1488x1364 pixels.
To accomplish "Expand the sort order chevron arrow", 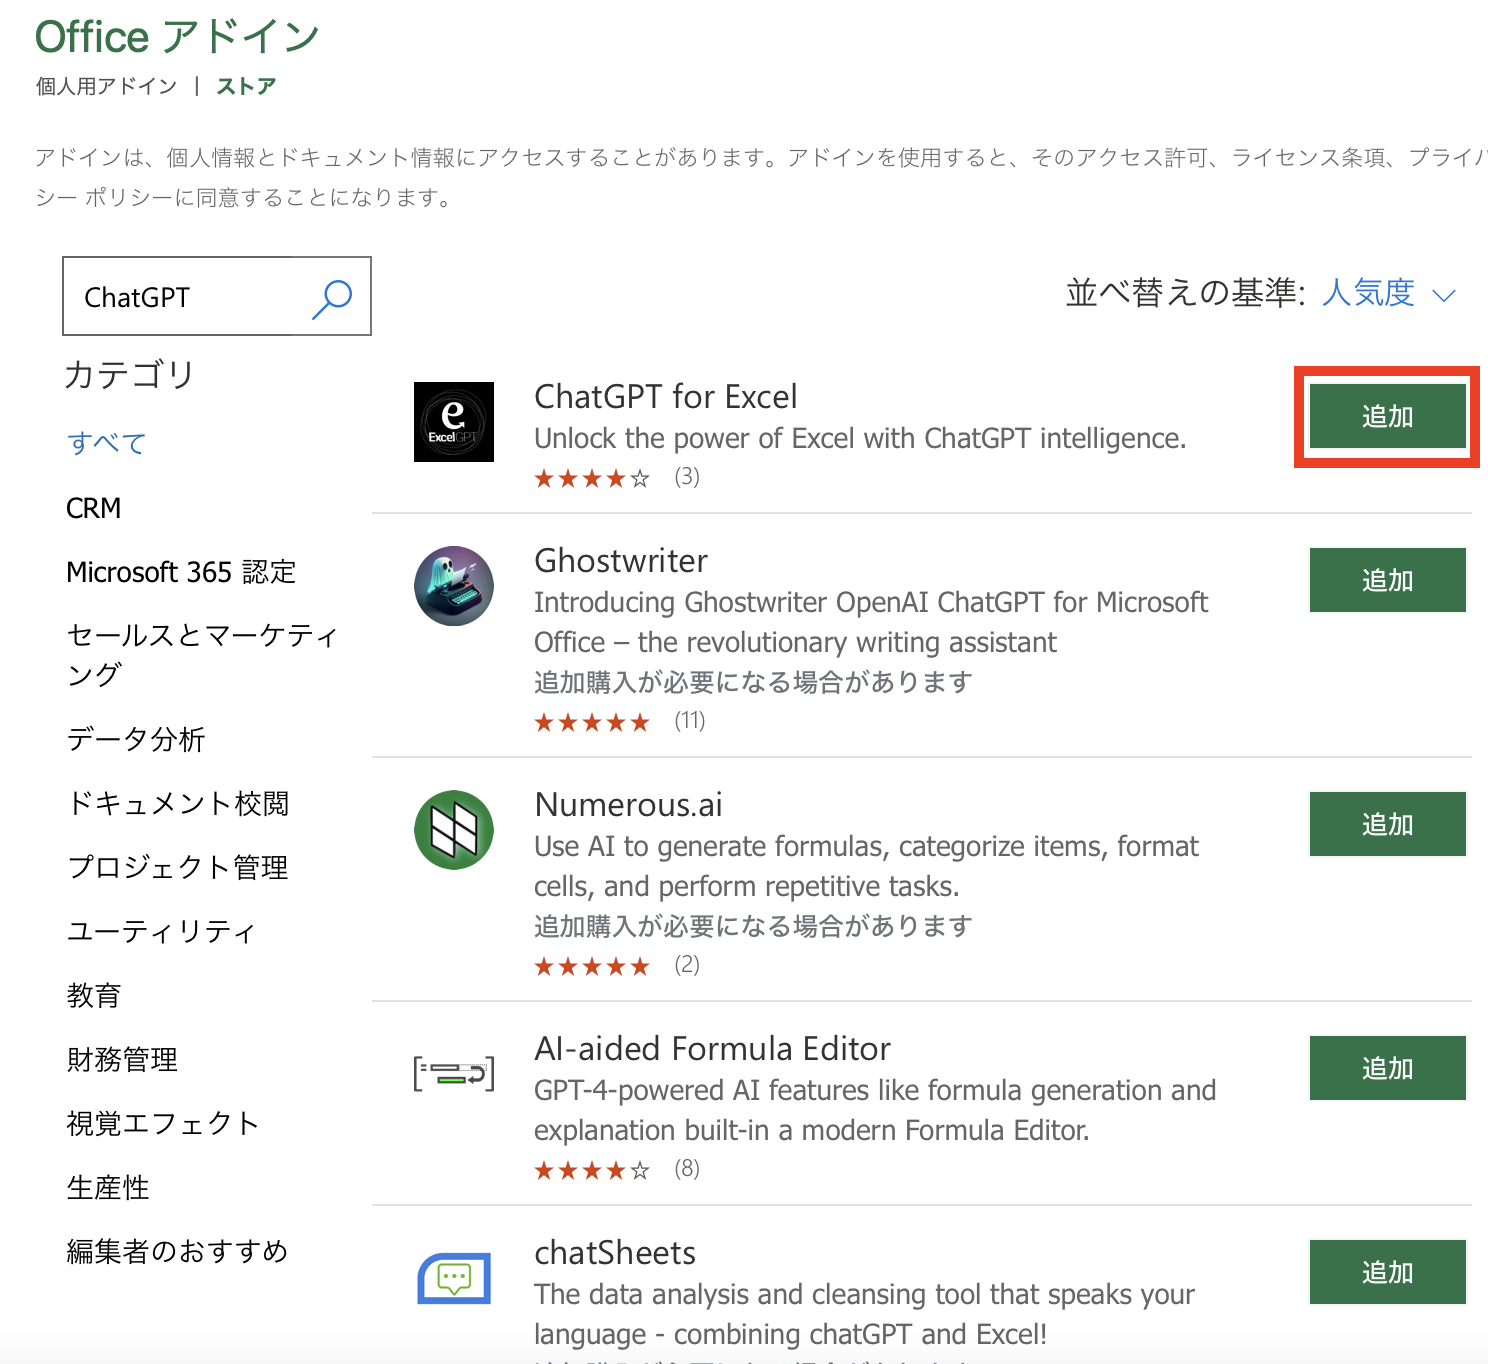I will pos(1444,295).
